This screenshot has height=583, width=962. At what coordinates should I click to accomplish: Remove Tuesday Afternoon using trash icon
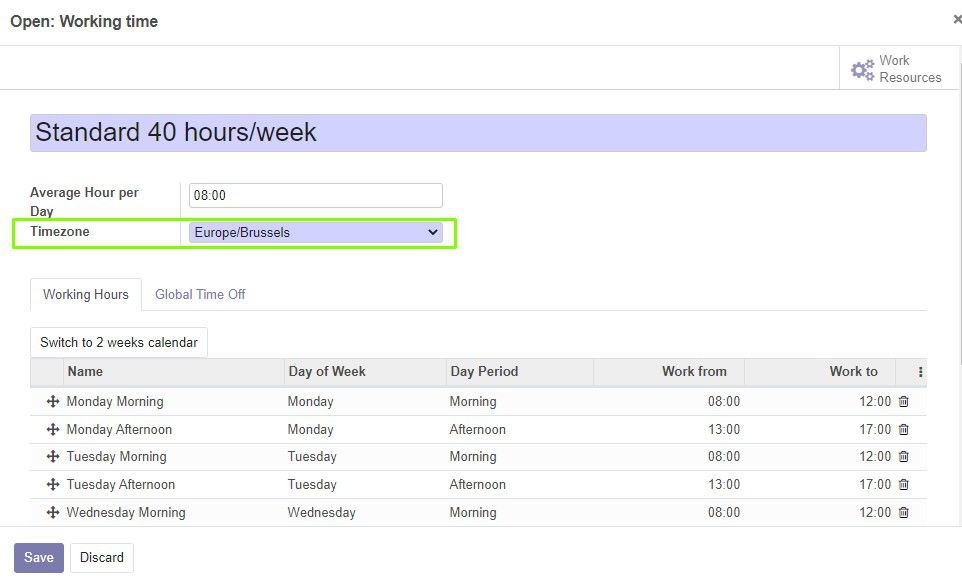click(903, 485)
